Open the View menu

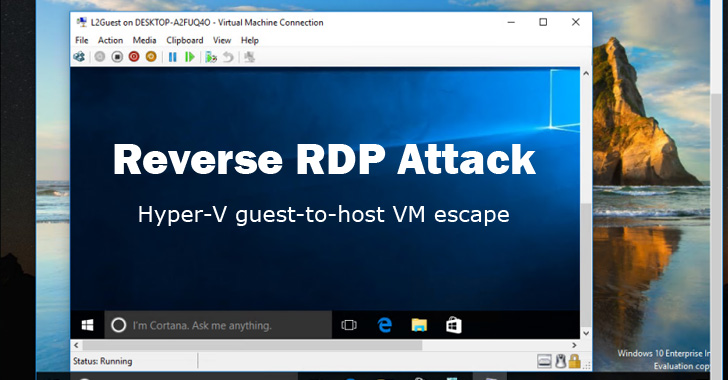click(x=222, y=40)
